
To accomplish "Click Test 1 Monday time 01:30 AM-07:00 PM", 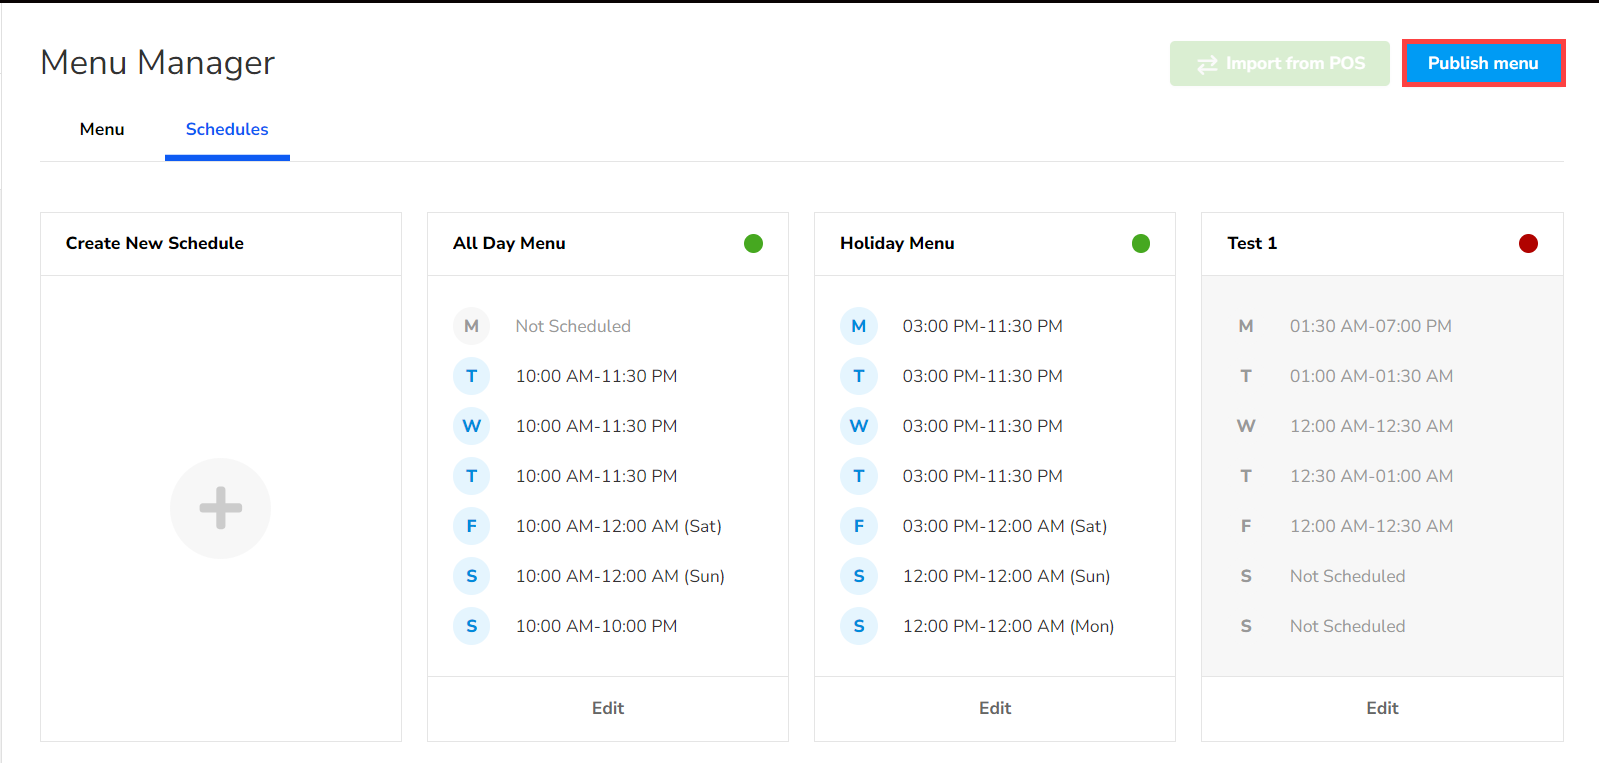I will [1370, 326].
